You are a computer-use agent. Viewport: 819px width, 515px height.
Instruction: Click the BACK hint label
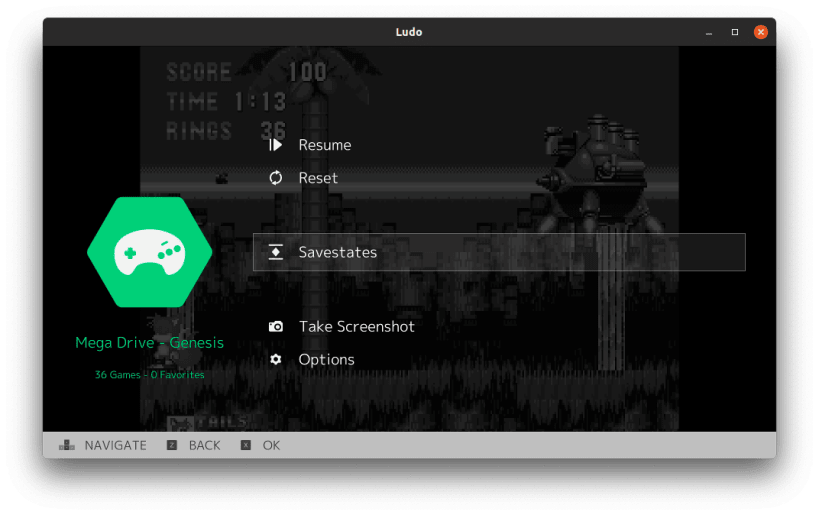(204, 445)
